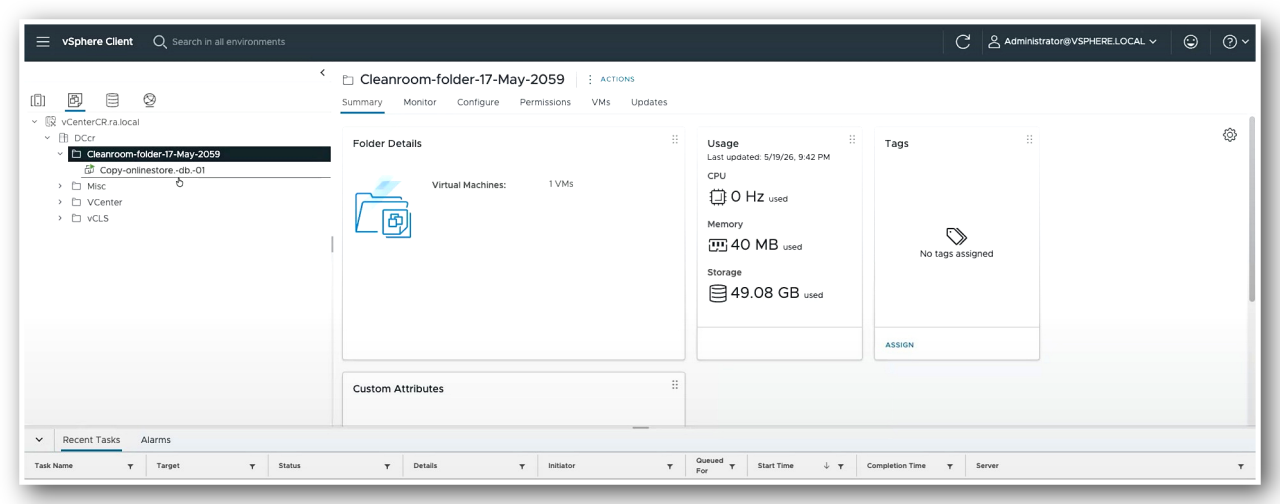The width and height of the screenshot is (1280, 504).
Task: Open the Permissions tab
Action: pos(545,102)
